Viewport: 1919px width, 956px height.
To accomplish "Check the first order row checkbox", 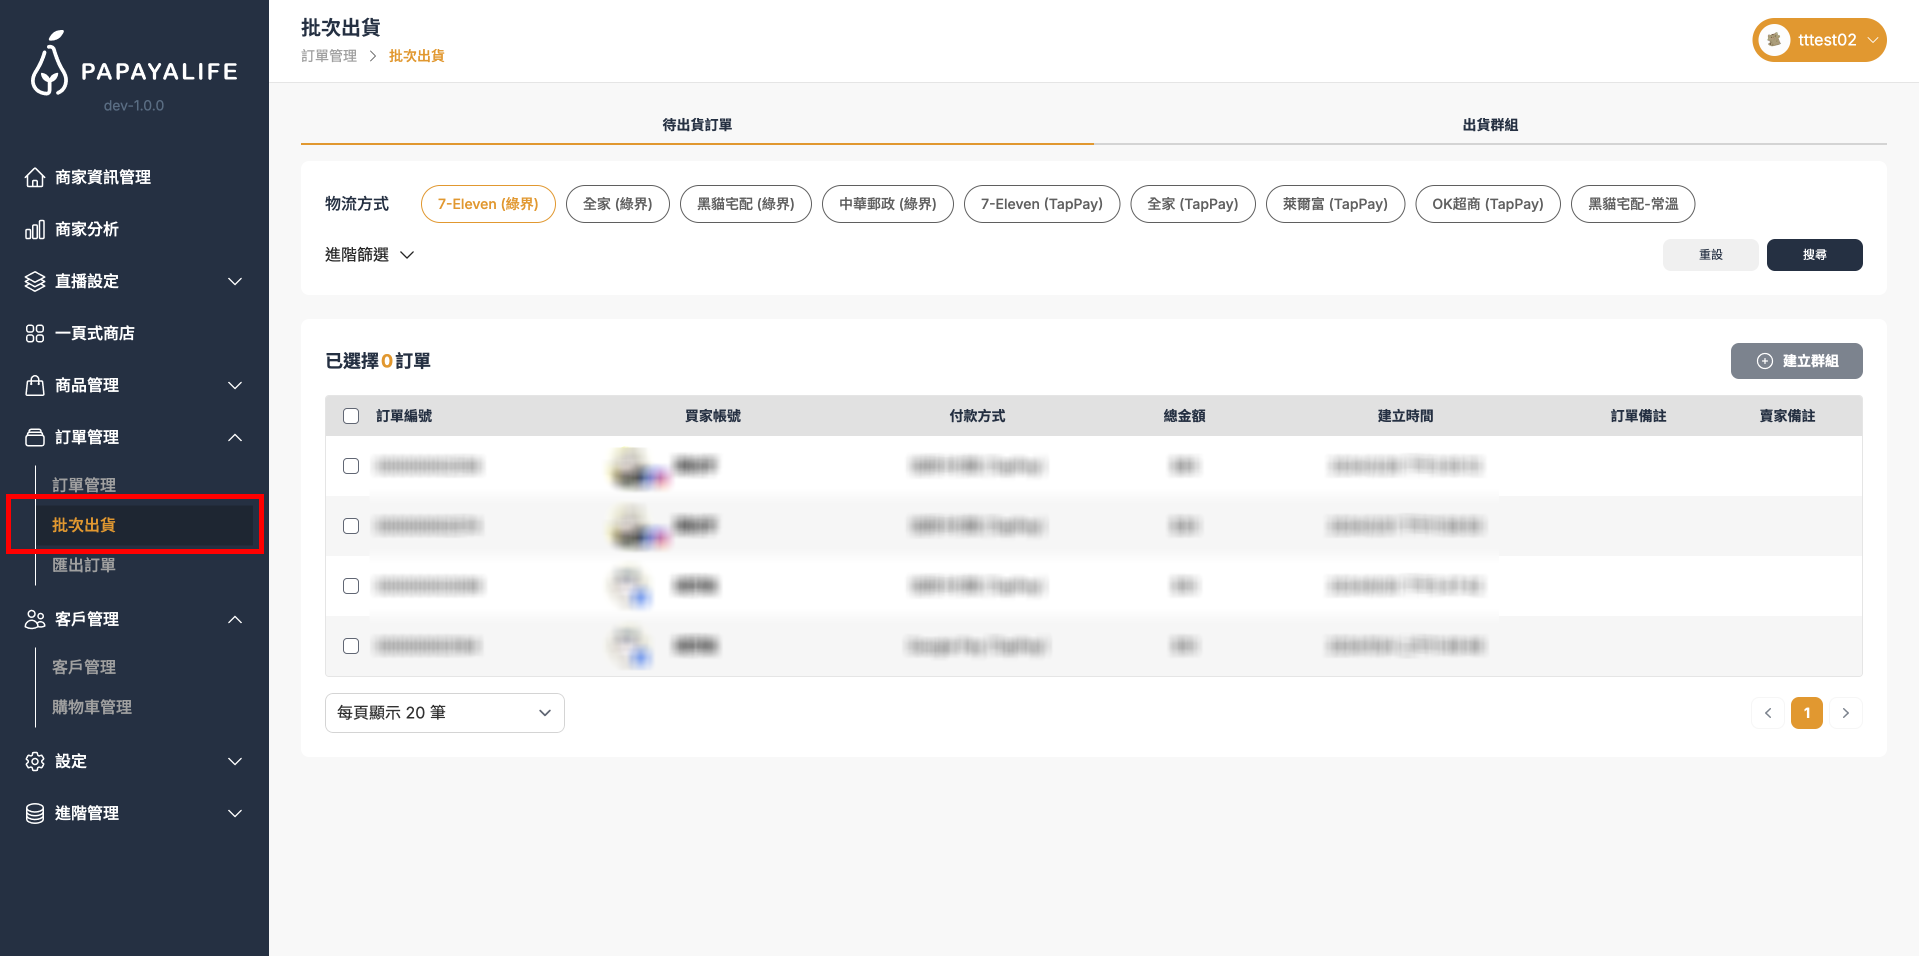I will click(x=351, y=466).
